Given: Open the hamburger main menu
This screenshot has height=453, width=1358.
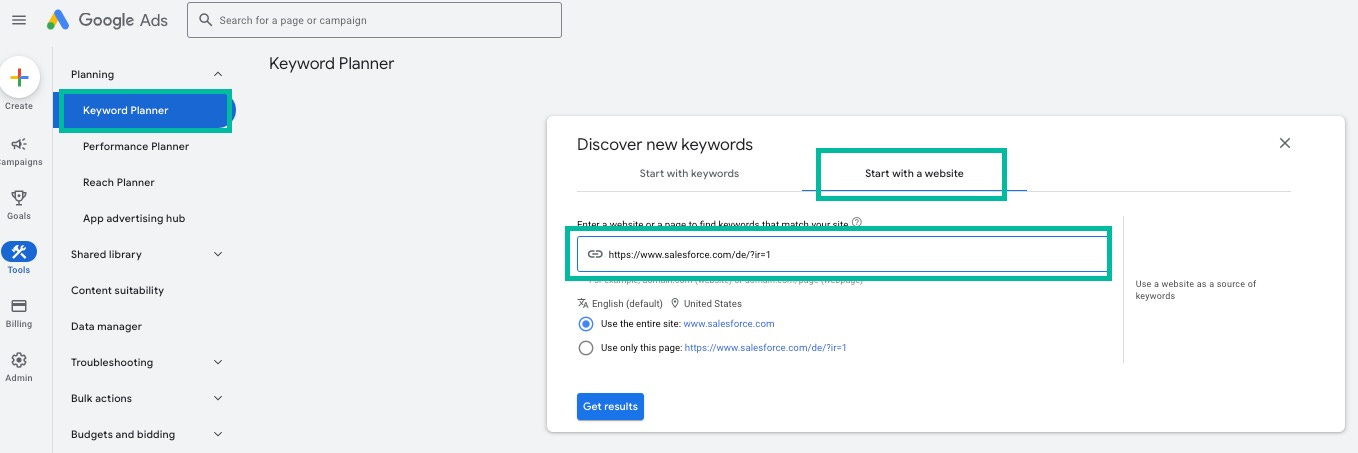Looking at the screenshot, I should click(18, 20).
